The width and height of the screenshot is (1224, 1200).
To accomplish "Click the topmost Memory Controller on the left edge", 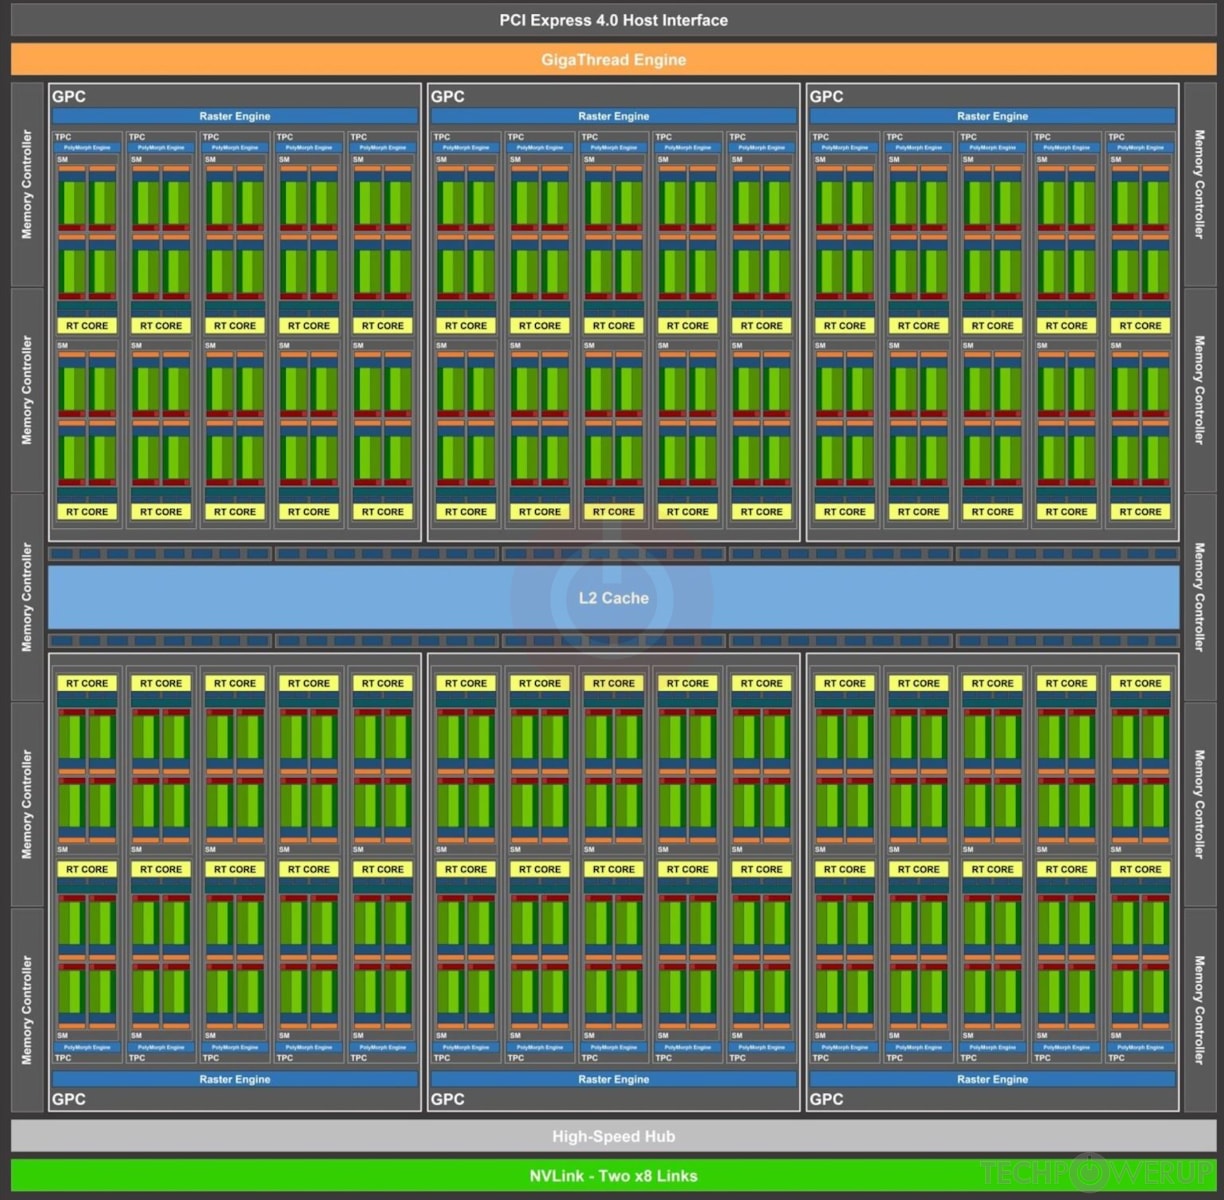I will click(x=27, y=185).
